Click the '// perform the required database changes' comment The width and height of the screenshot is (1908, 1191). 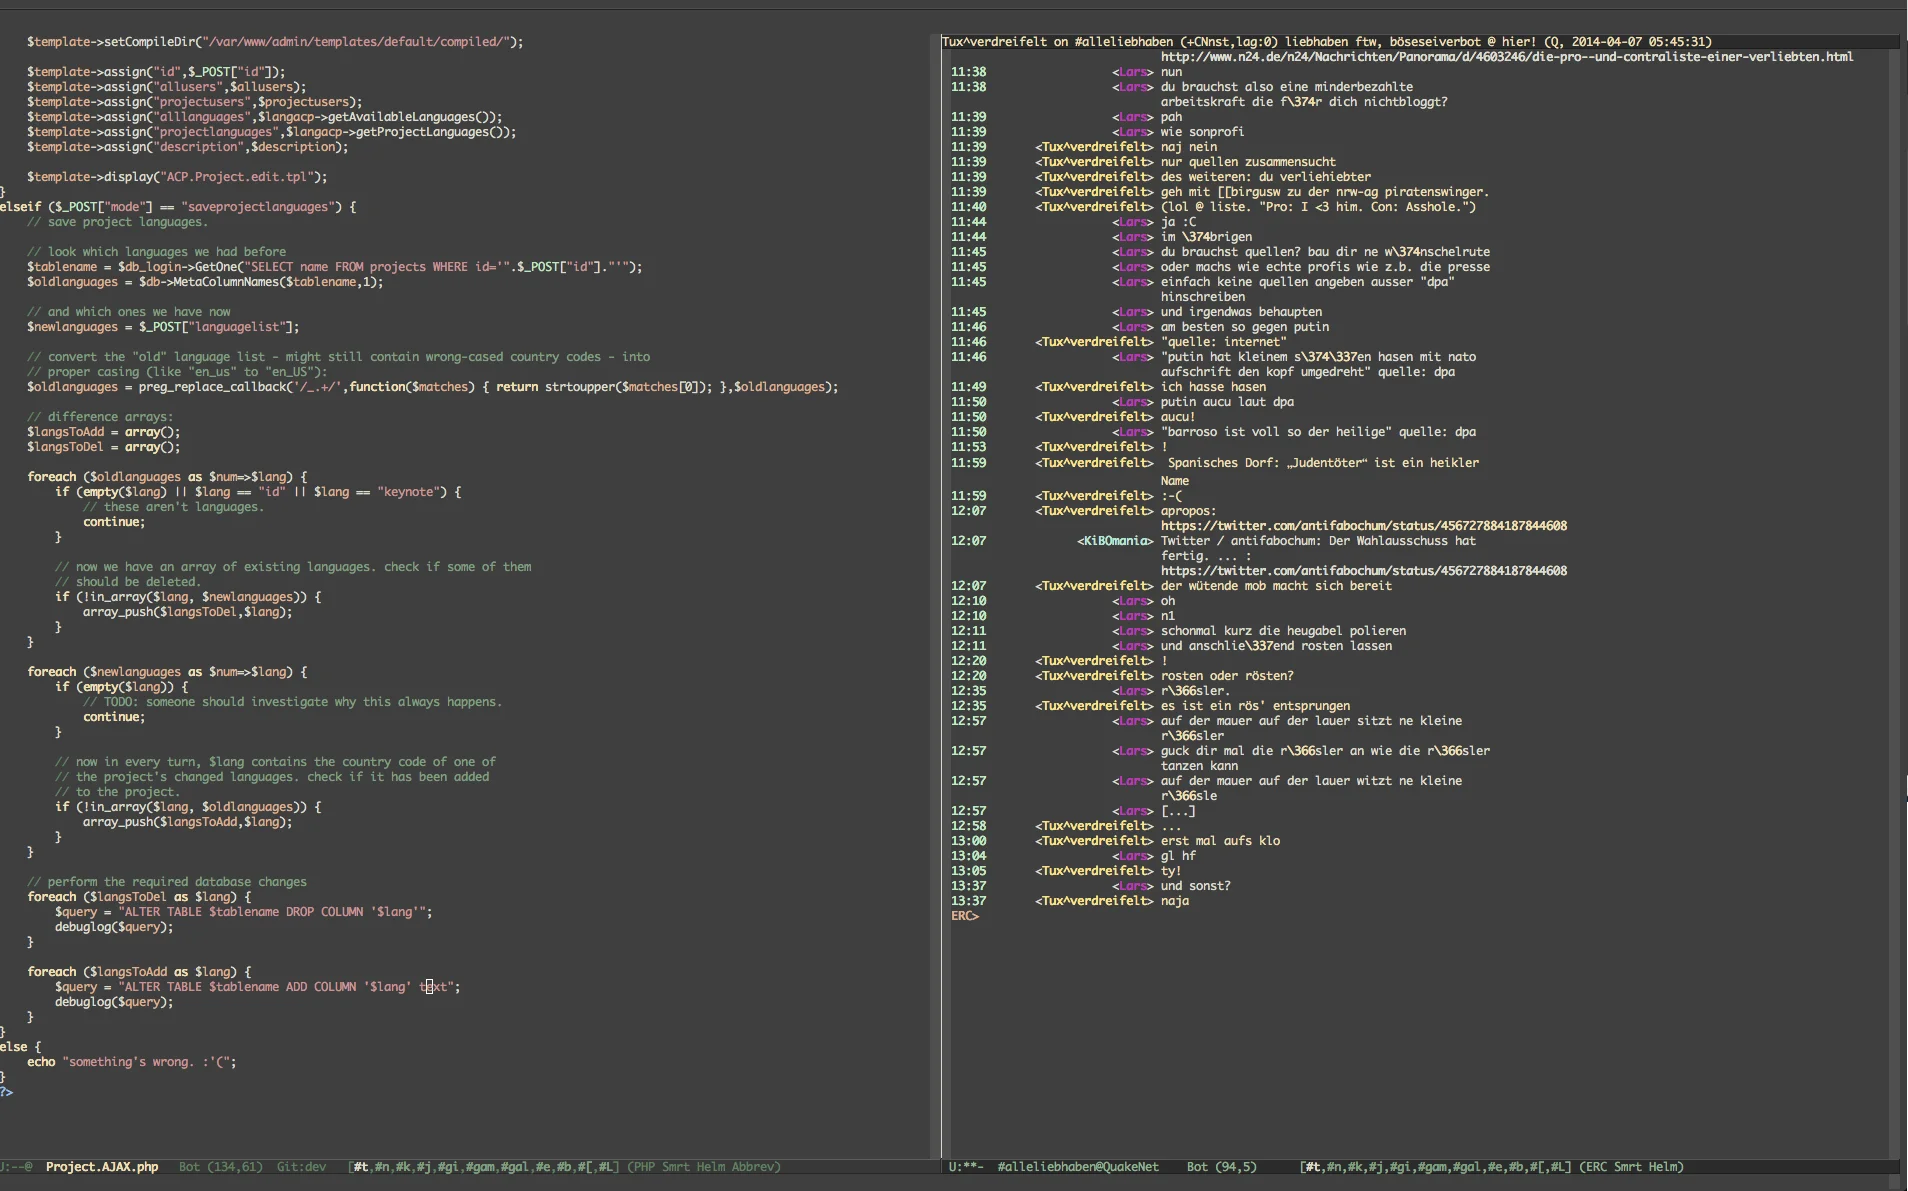(x=167, y=882)
